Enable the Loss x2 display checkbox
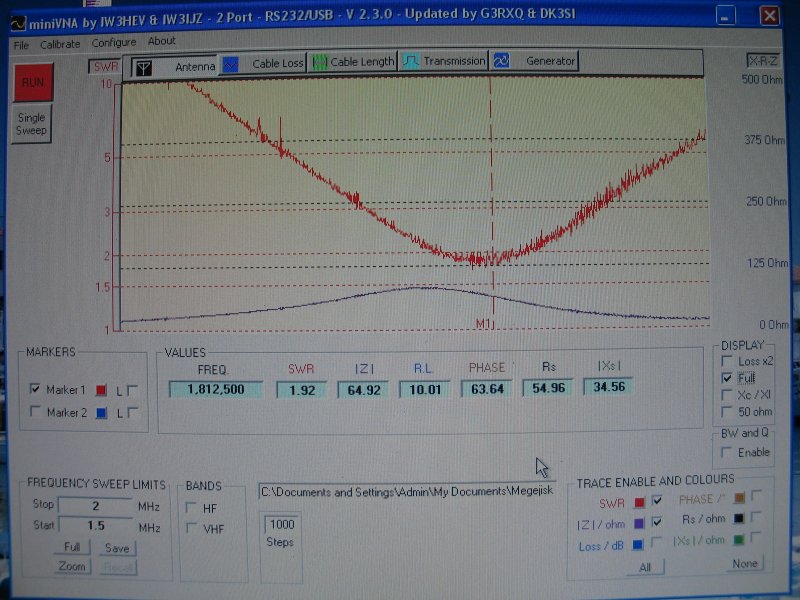The height and width of the screenshot is (600, 800). 727,361
